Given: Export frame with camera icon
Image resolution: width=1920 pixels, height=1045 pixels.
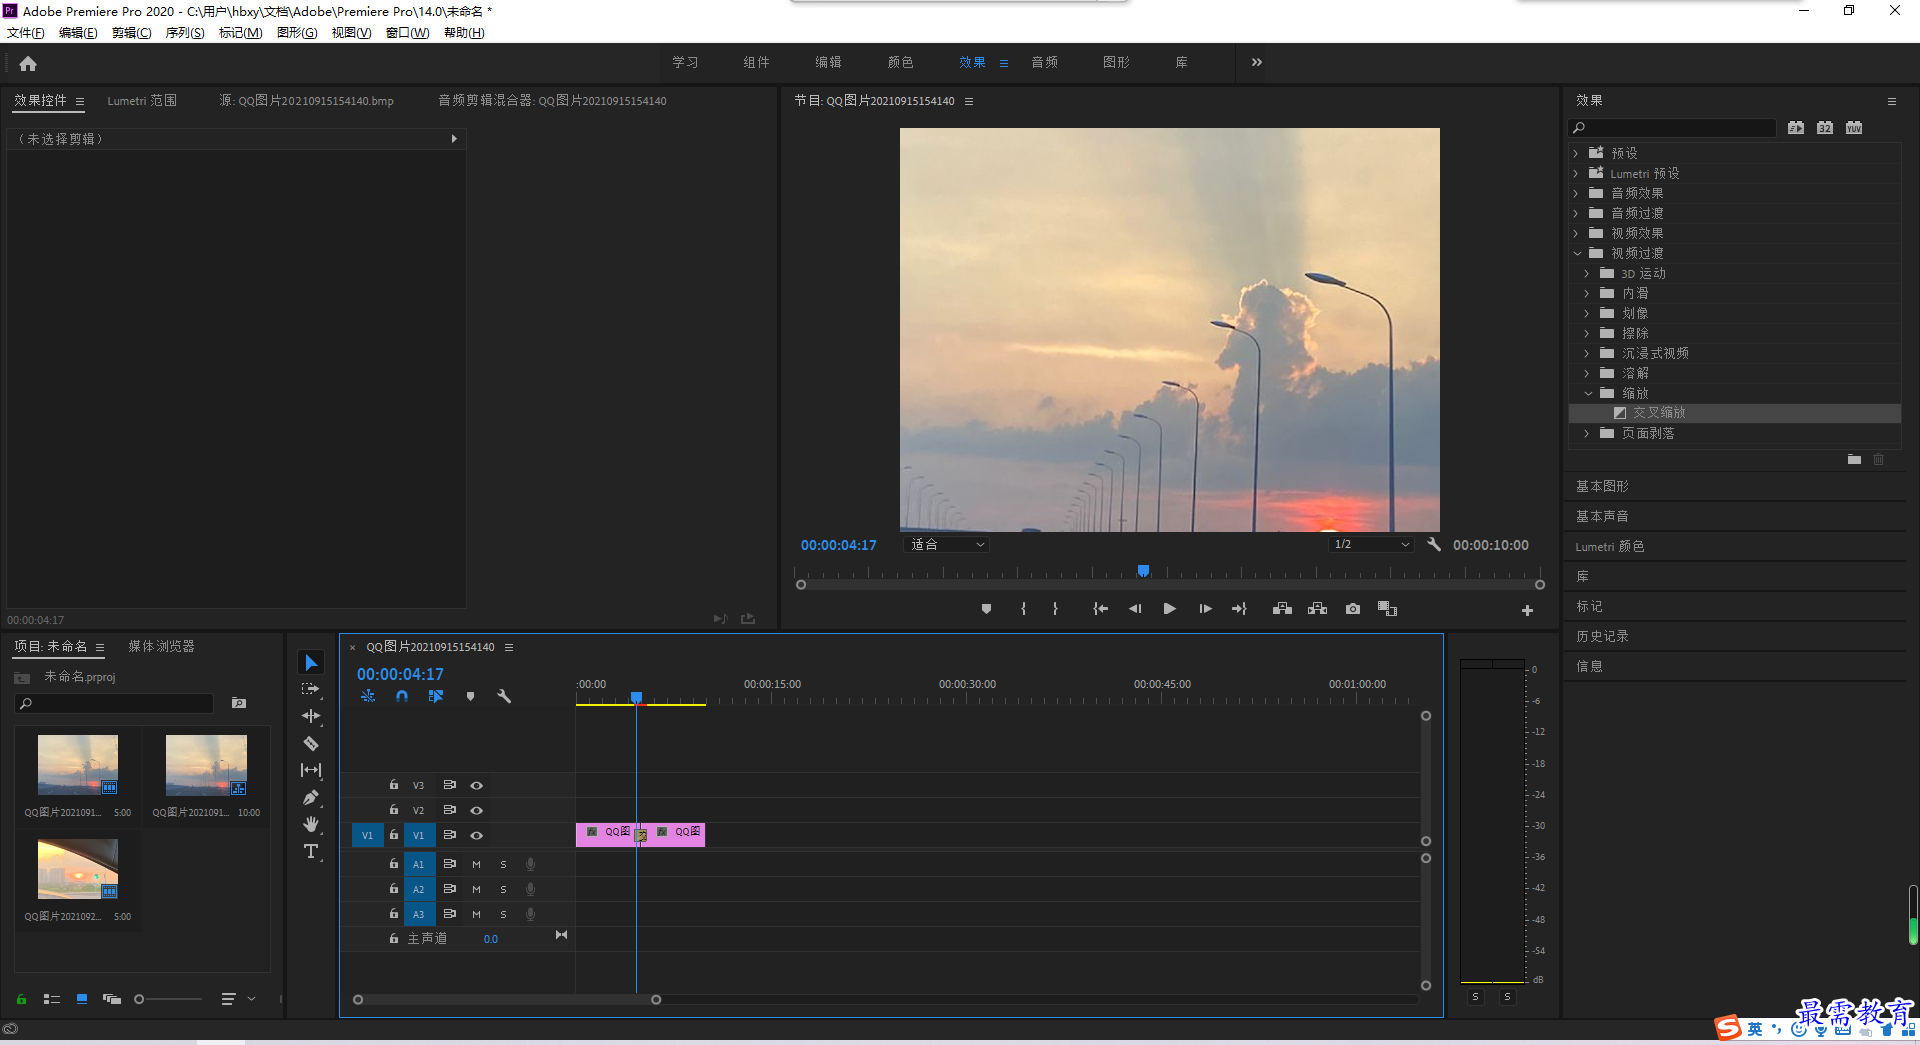Looking at the screenshot, I should (1353, 609).
